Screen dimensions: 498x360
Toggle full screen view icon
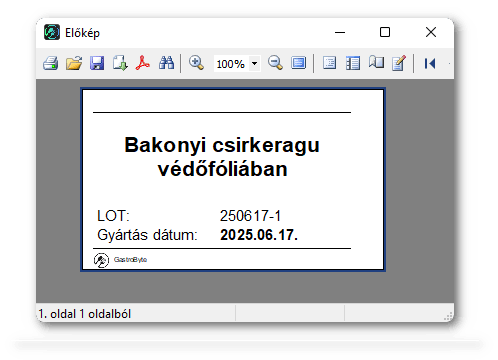298,63
